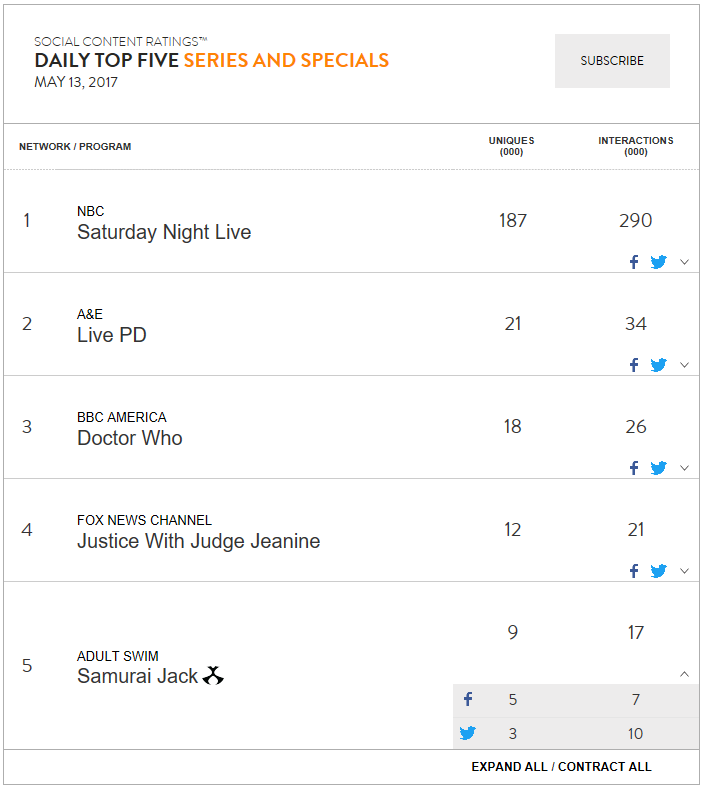Collapse Samurai Jack details chevron
This screenshot has height=789, width=703.
(684, 674)
